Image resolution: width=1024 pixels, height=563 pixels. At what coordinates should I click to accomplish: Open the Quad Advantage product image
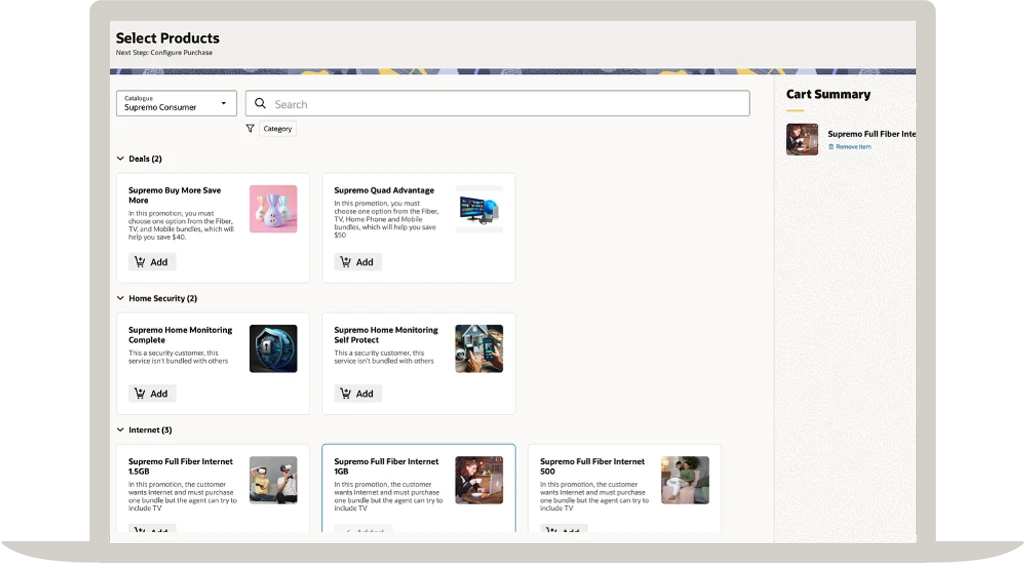(x=479, y=209)
